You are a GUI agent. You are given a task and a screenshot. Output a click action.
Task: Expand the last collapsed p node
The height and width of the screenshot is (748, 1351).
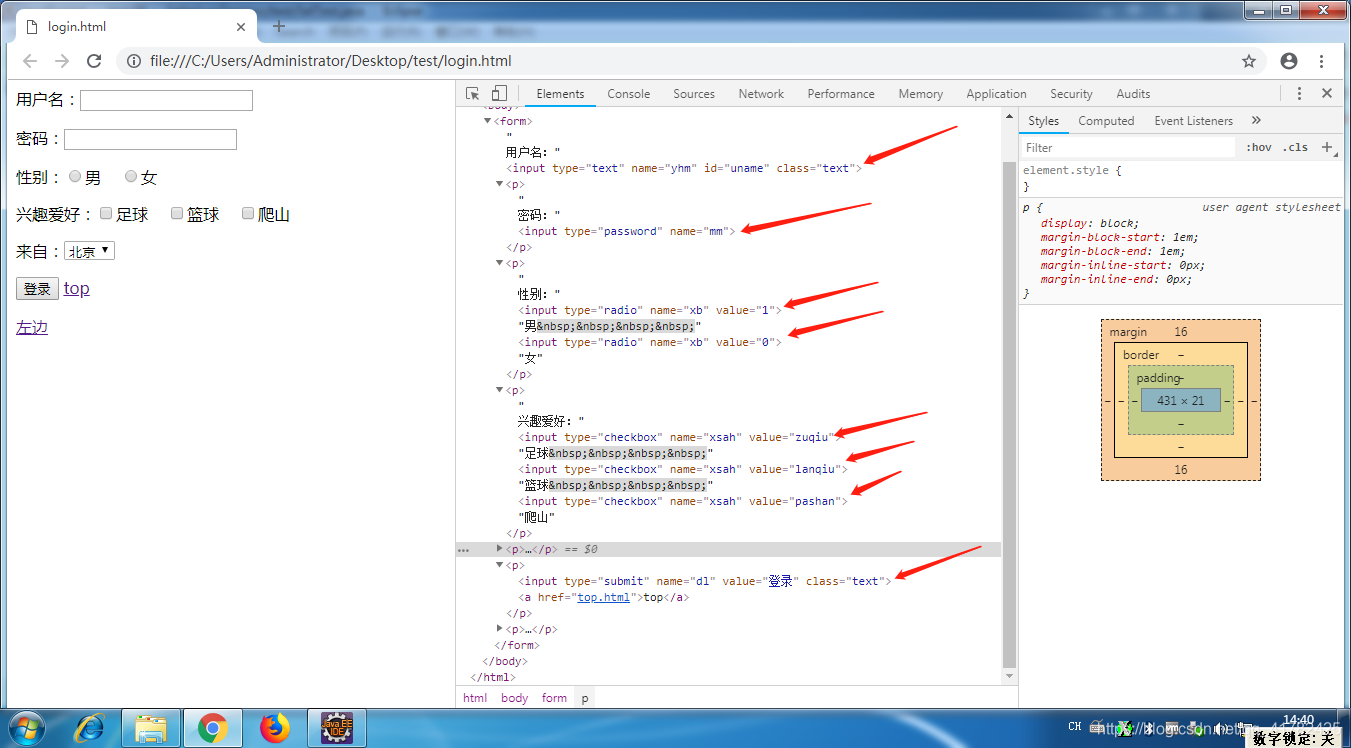click(500, 629)
